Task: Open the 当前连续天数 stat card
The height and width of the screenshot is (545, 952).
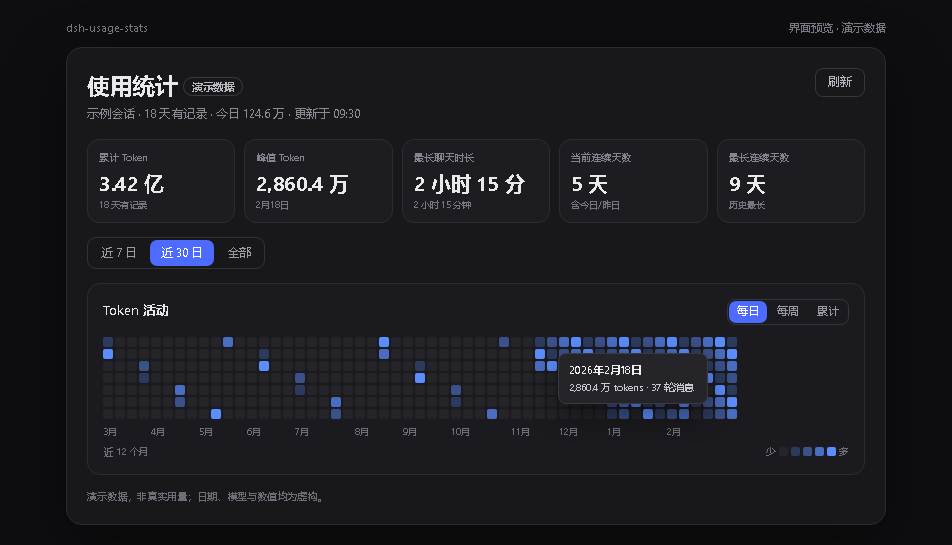Action: [633, 181]
